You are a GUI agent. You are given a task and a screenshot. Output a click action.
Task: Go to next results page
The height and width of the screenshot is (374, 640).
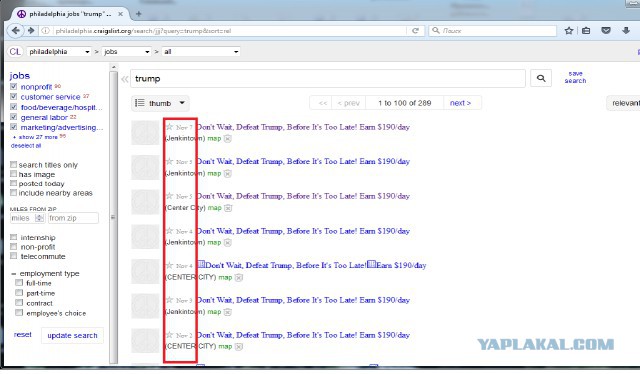(x=460, y=103)
